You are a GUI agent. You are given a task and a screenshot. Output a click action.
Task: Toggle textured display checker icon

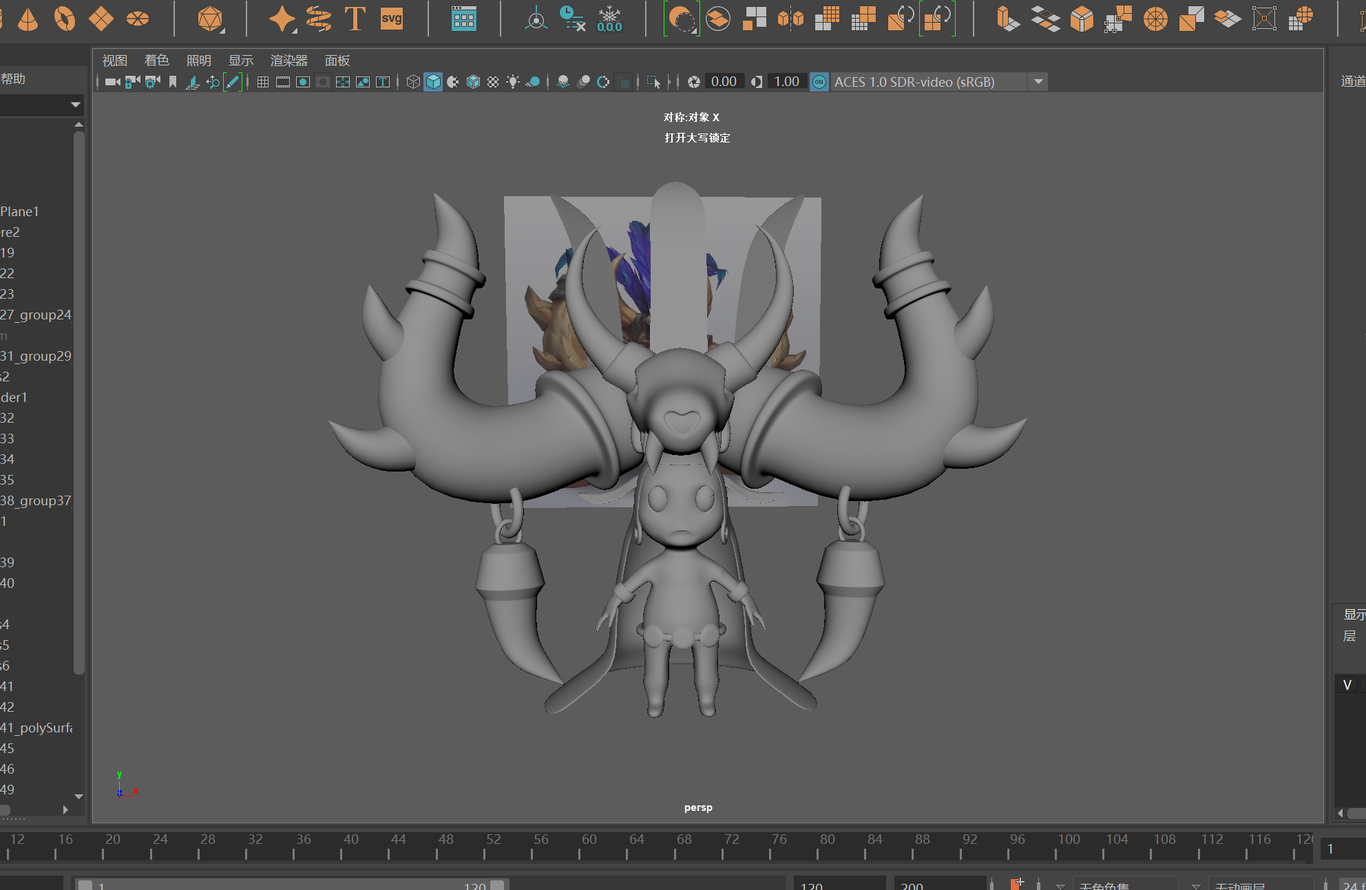coord(493,82)
